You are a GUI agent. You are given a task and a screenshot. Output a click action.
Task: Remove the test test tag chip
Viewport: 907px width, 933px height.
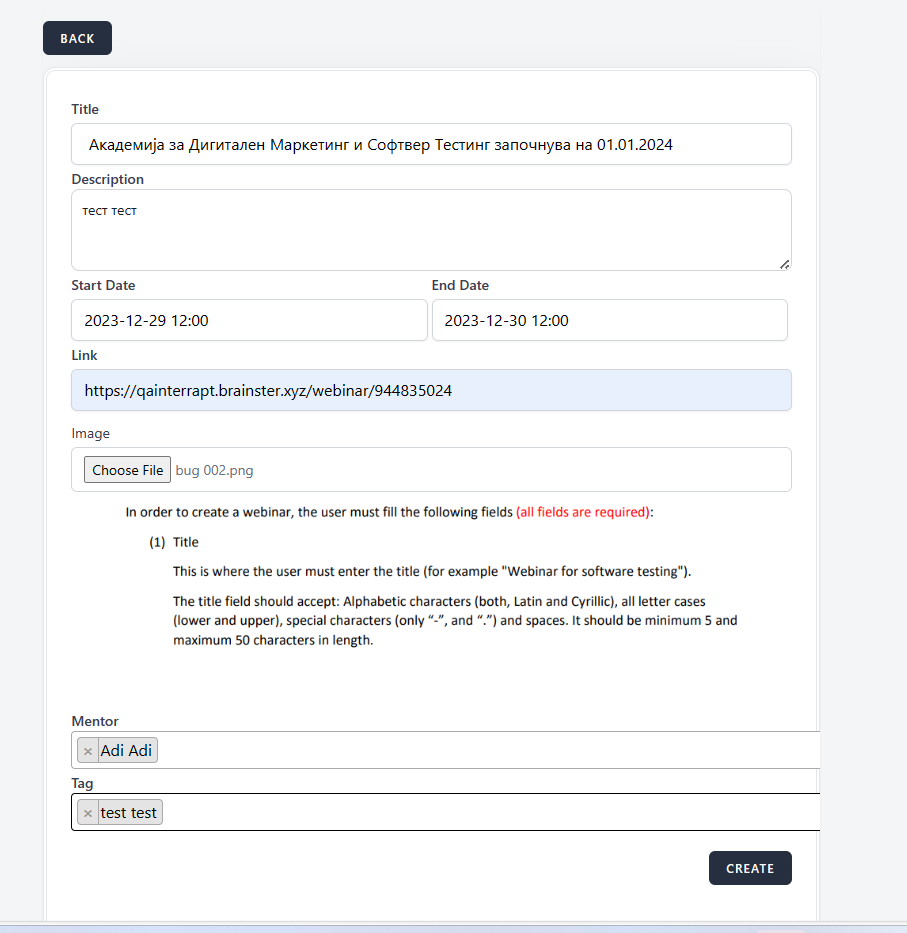tap(88, 813)
